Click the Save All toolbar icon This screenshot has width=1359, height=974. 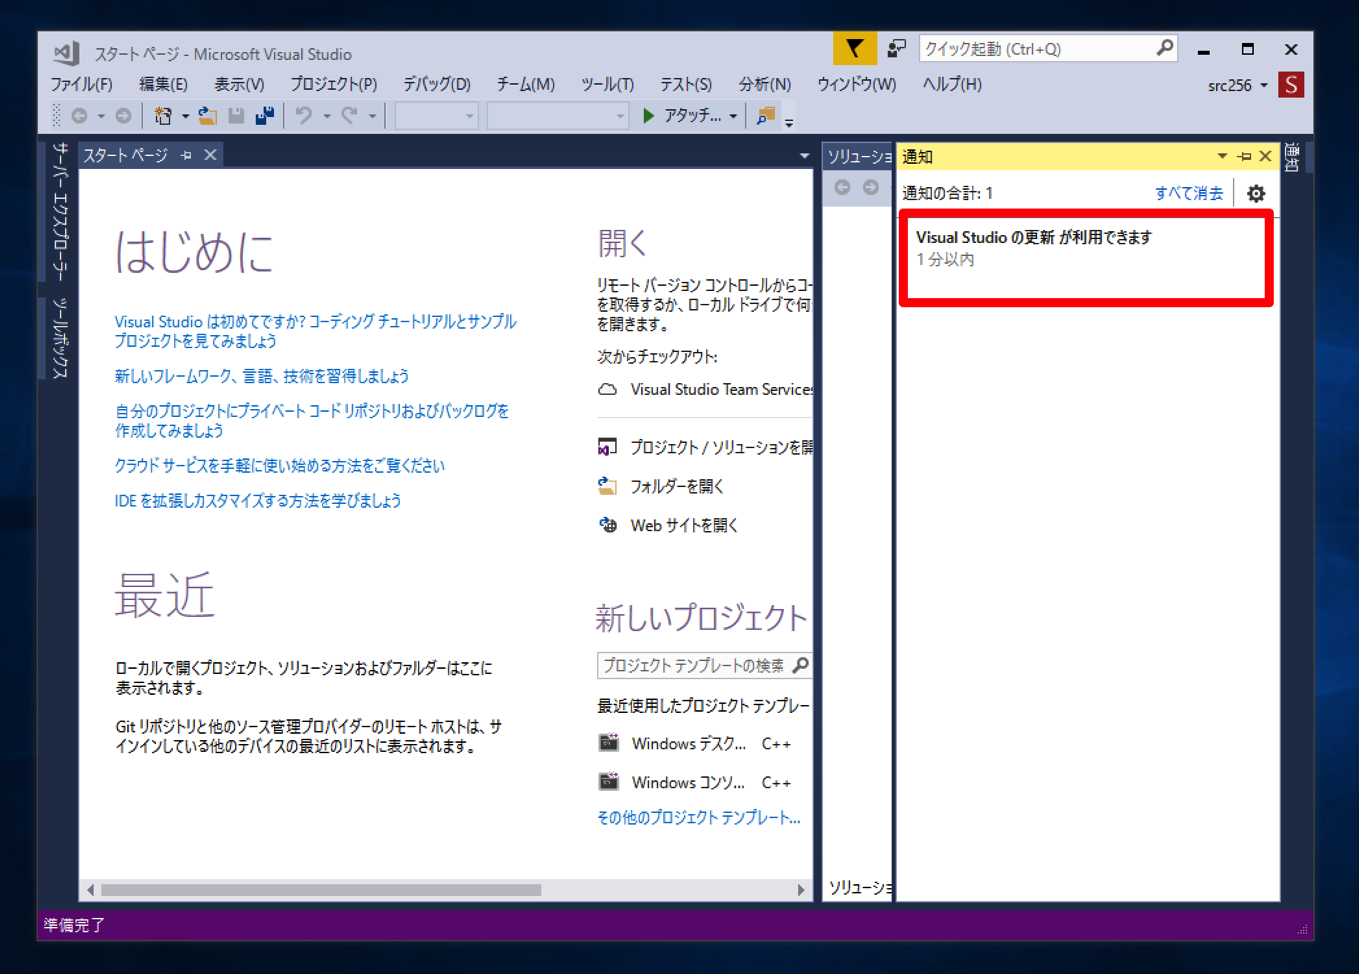[265, 116]
